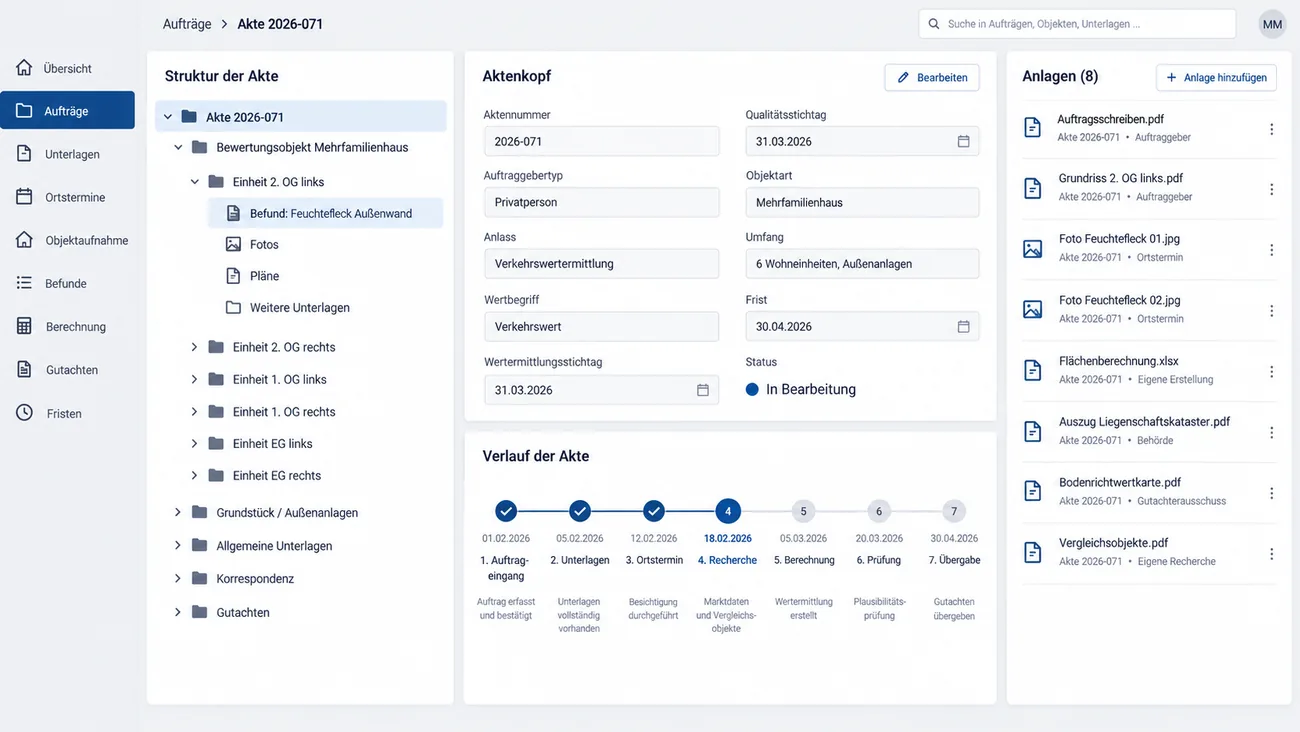Viewport: 1300px width, 732px height.
Task: Expand Allgemeine Unterlagen folder chevron
Action: click(178, 545)
